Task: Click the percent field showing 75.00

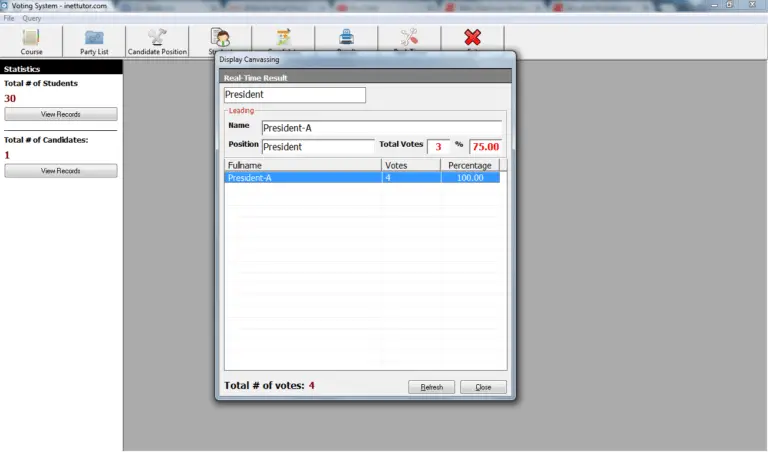Action: pos(485,146)
